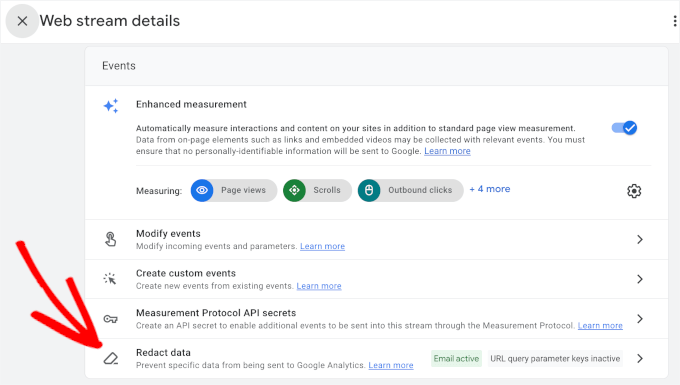The height and width of the screenshot is (385, 680).
Task: Show the + 4 more measurements
Action: pos(490,189)
